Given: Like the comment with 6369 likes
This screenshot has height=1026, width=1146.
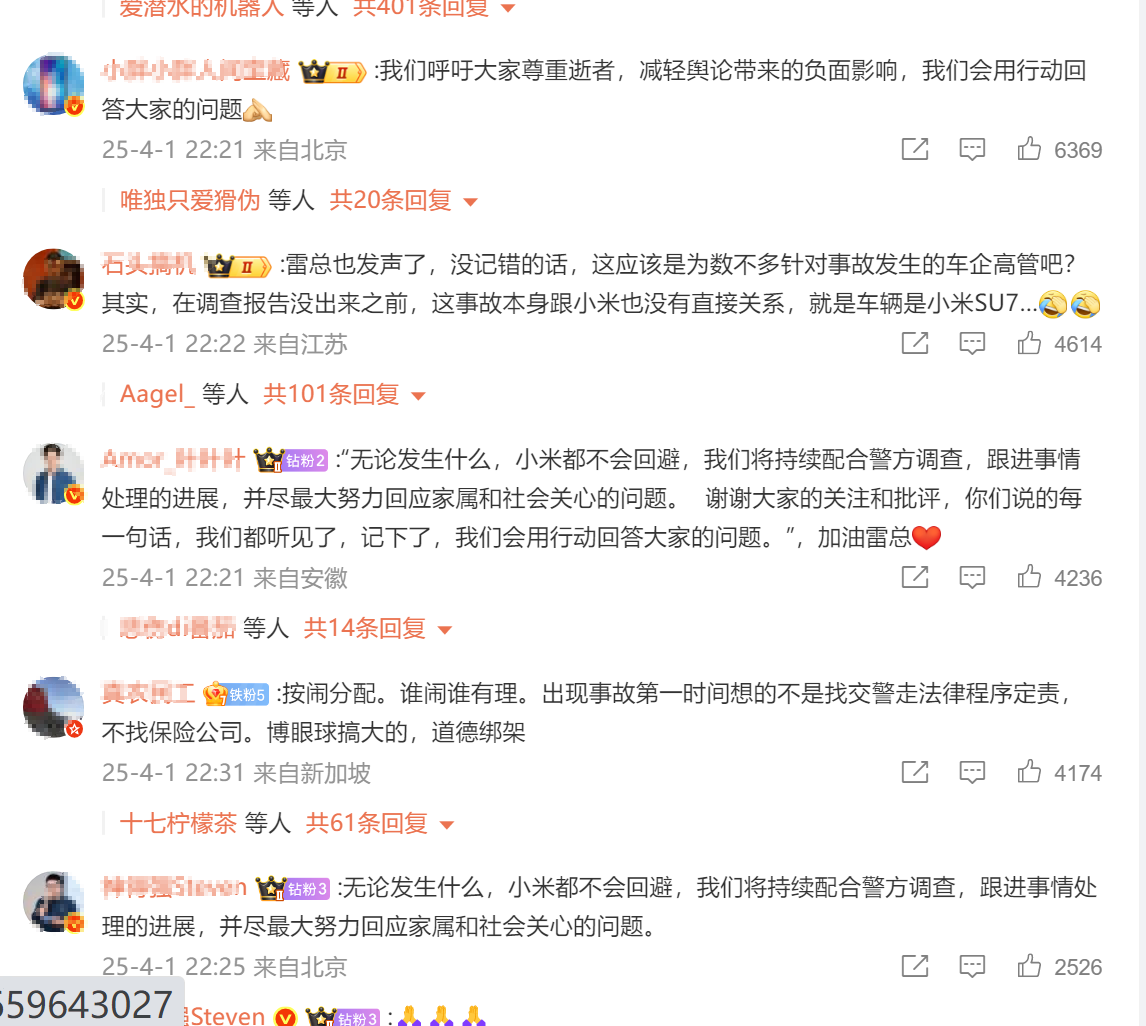Looking at the screenshot, I should point(1029,149).
